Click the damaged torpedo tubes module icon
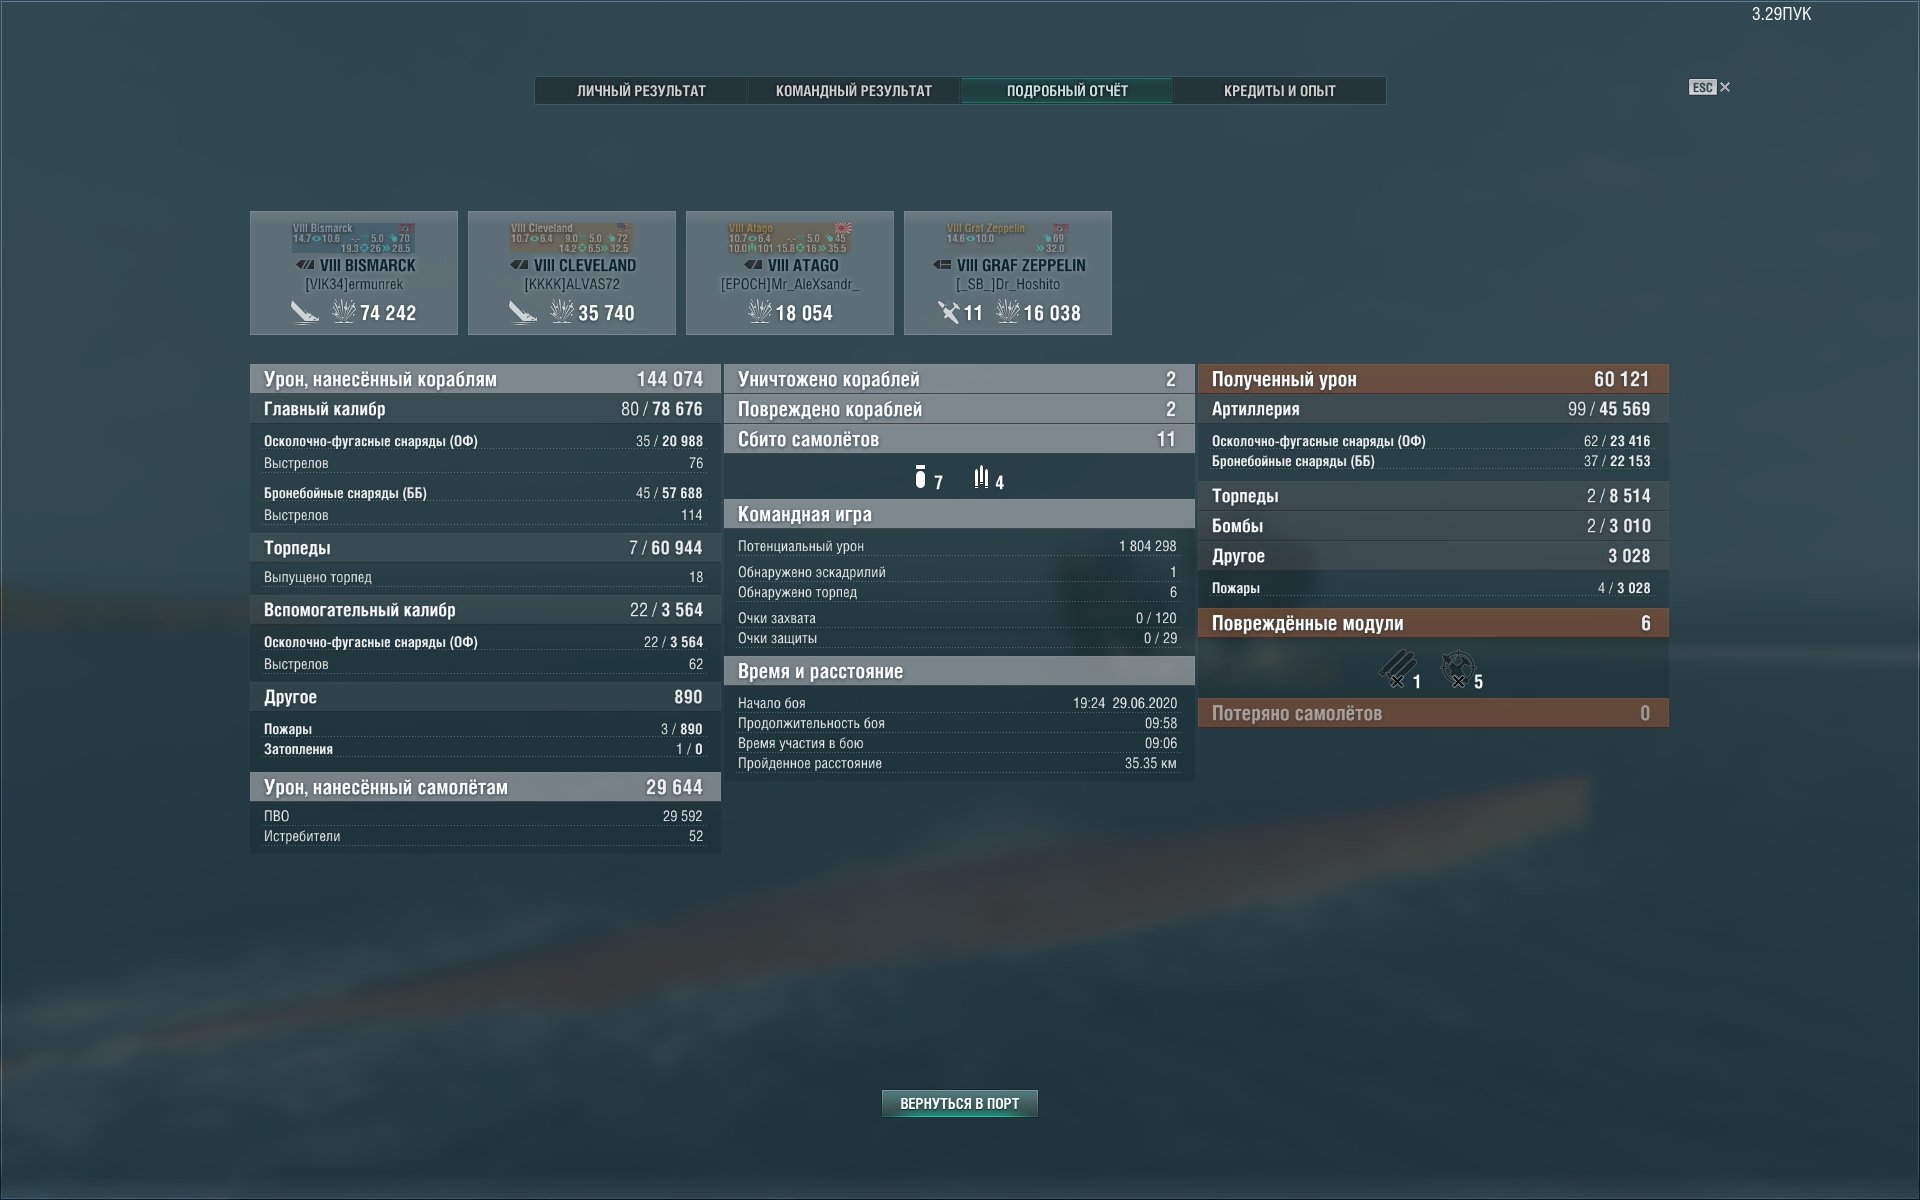Screen dimensions: 1920x1200 click(1397, 668)
